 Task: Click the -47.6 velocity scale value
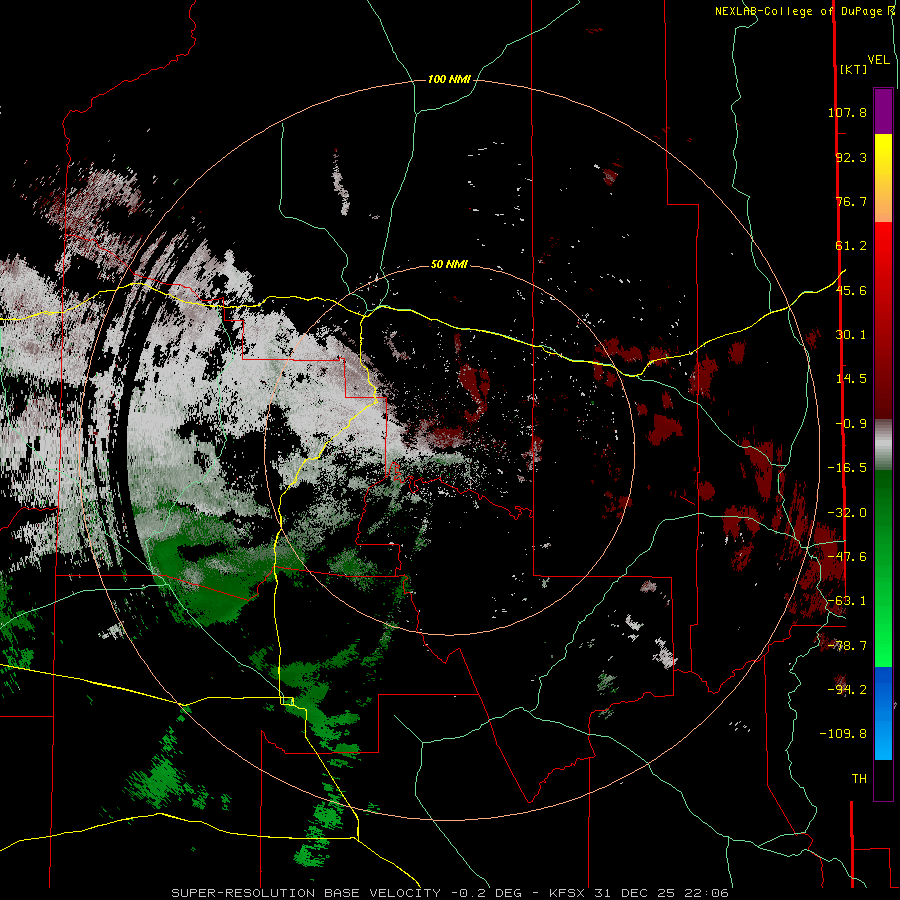point(847,557)
